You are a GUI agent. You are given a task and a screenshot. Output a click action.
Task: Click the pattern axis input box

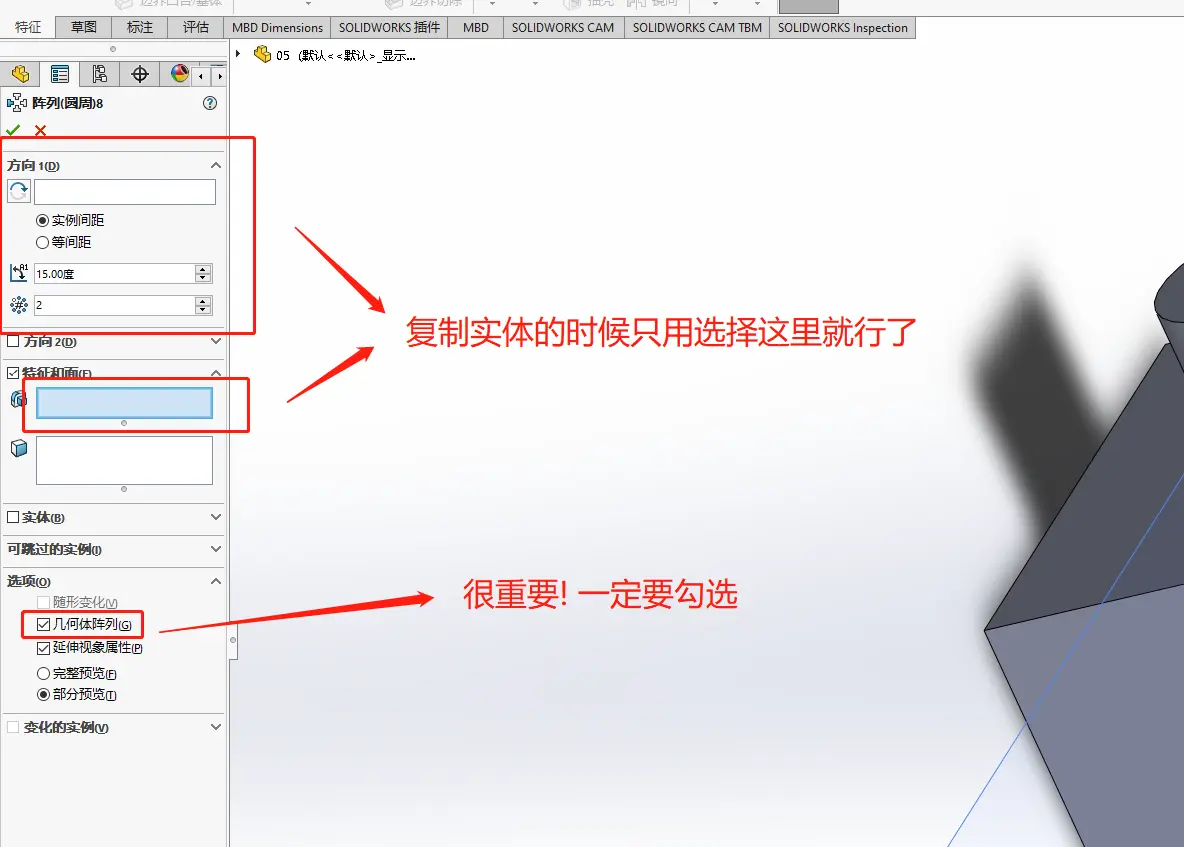tap(125, 192)
